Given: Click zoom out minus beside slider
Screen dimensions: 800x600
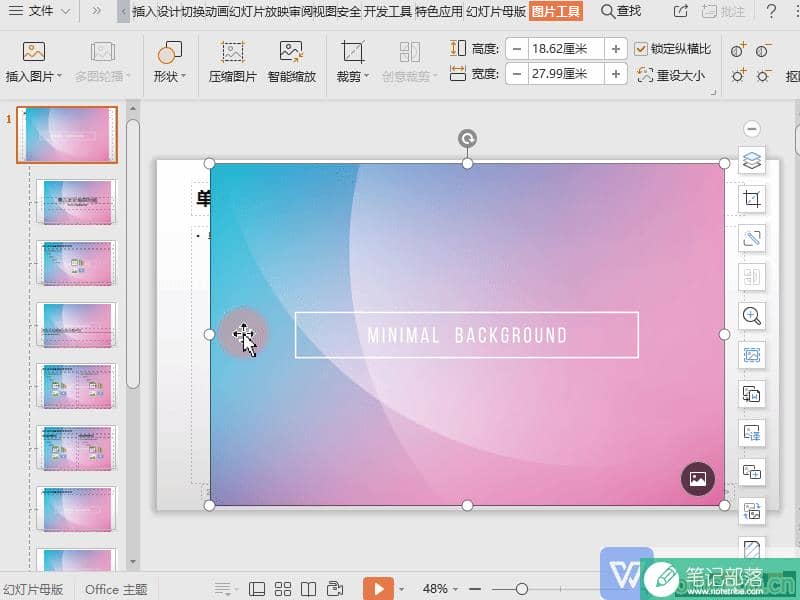Looking at the screenshot, I should 474,589.
